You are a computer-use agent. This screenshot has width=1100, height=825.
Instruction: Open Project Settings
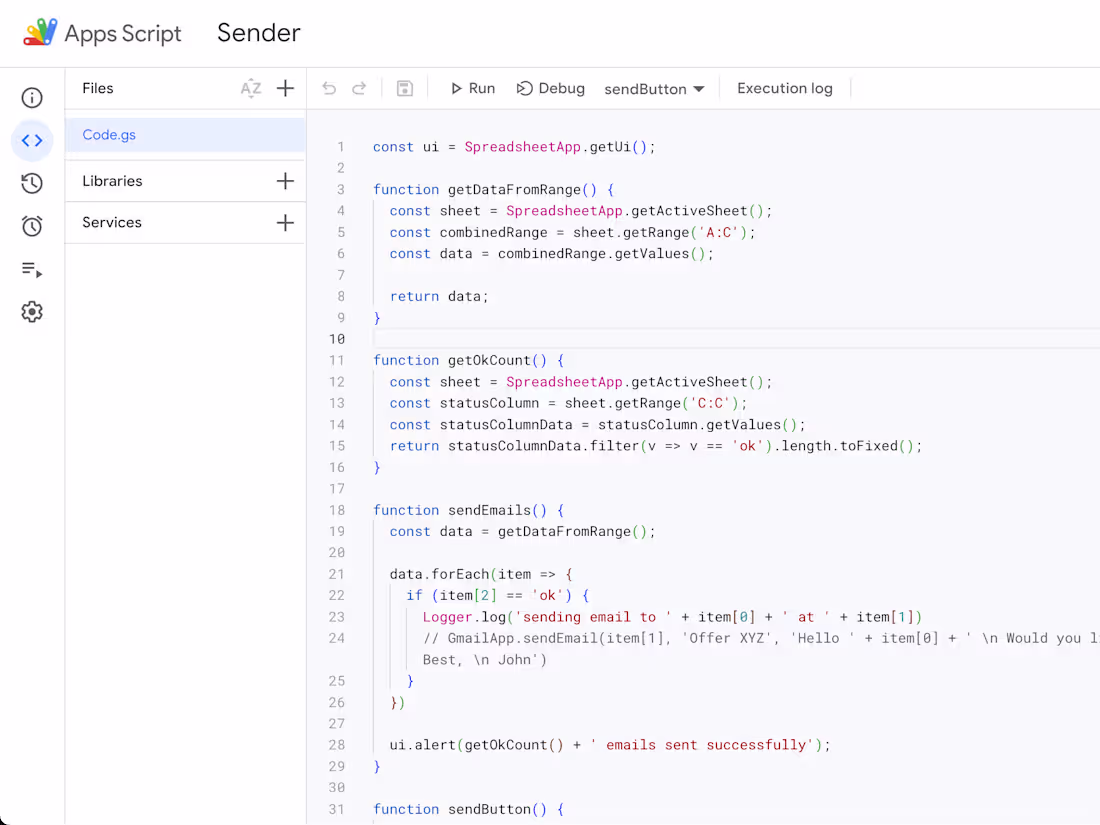point(31,311)
